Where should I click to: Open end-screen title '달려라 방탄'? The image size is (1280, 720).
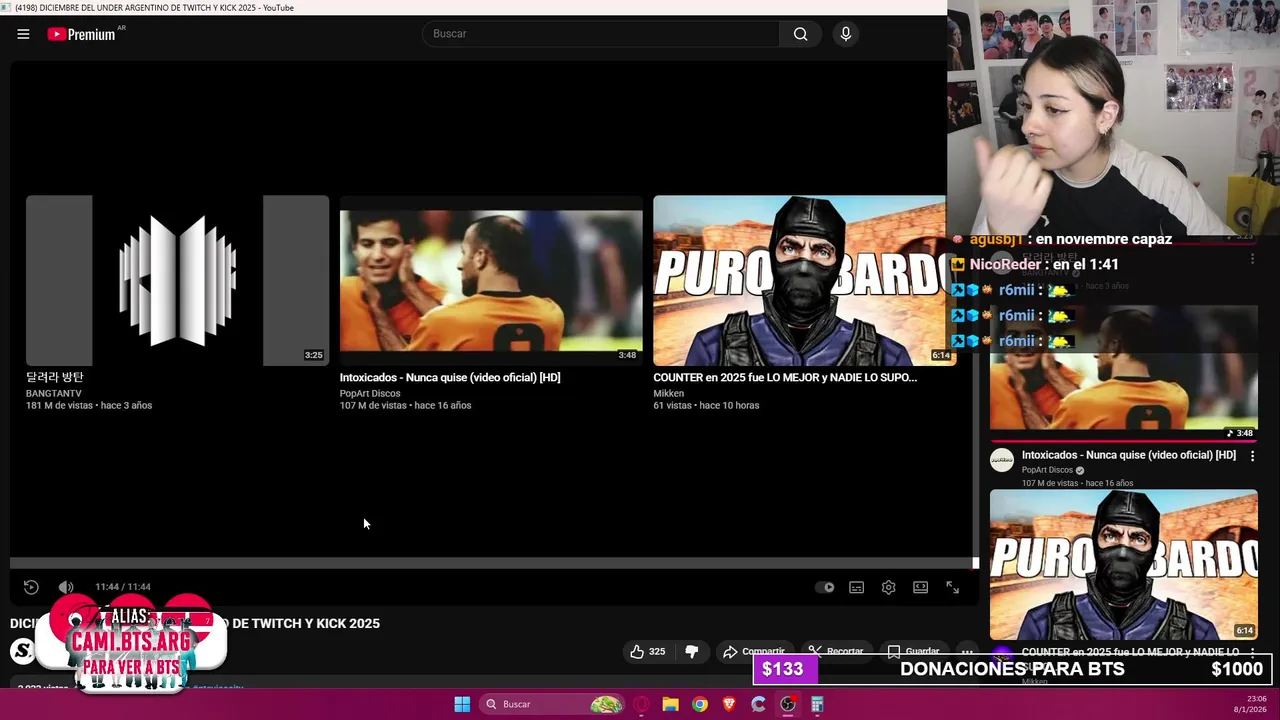(x=55, y=377)
